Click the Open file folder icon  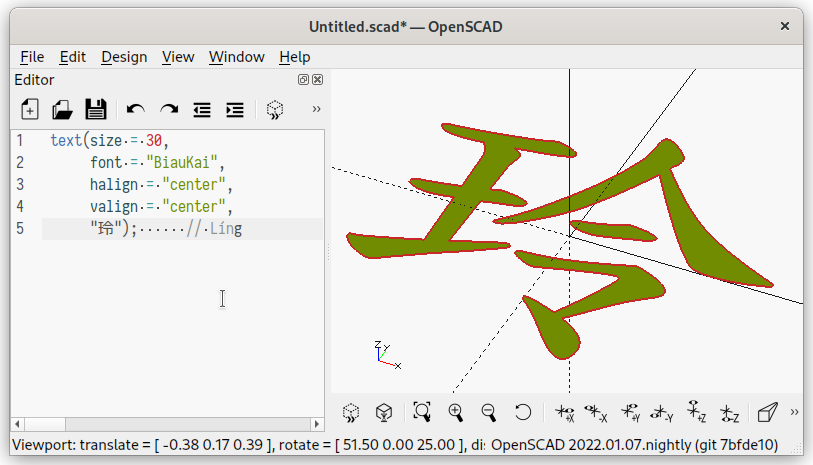pyautogui.click(x=62, y=110)
